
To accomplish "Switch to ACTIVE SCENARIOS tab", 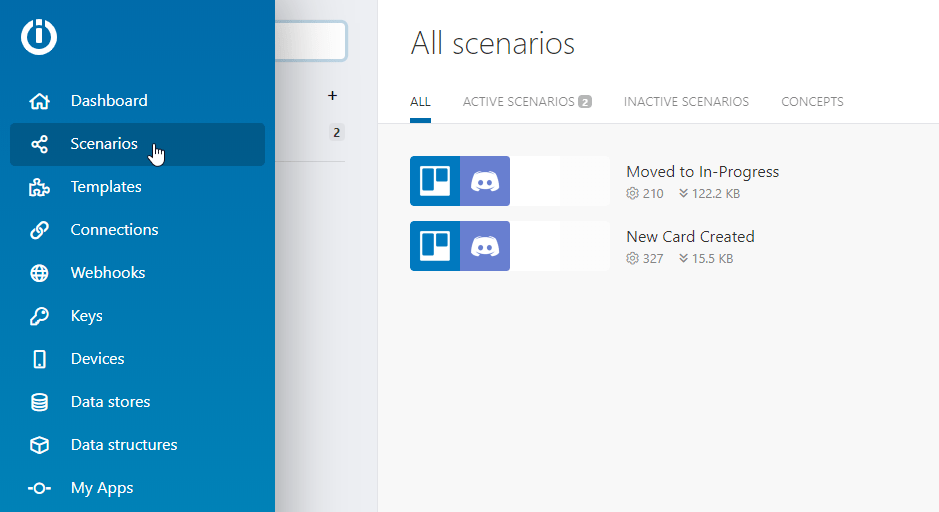I will pos(527,102).
